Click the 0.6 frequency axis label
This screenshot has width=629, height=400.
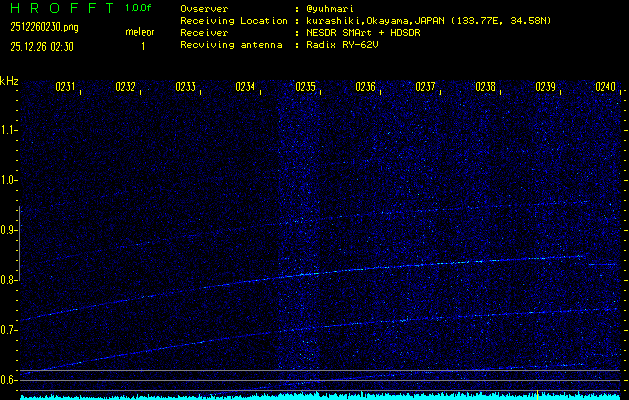(x=9, y=380)
